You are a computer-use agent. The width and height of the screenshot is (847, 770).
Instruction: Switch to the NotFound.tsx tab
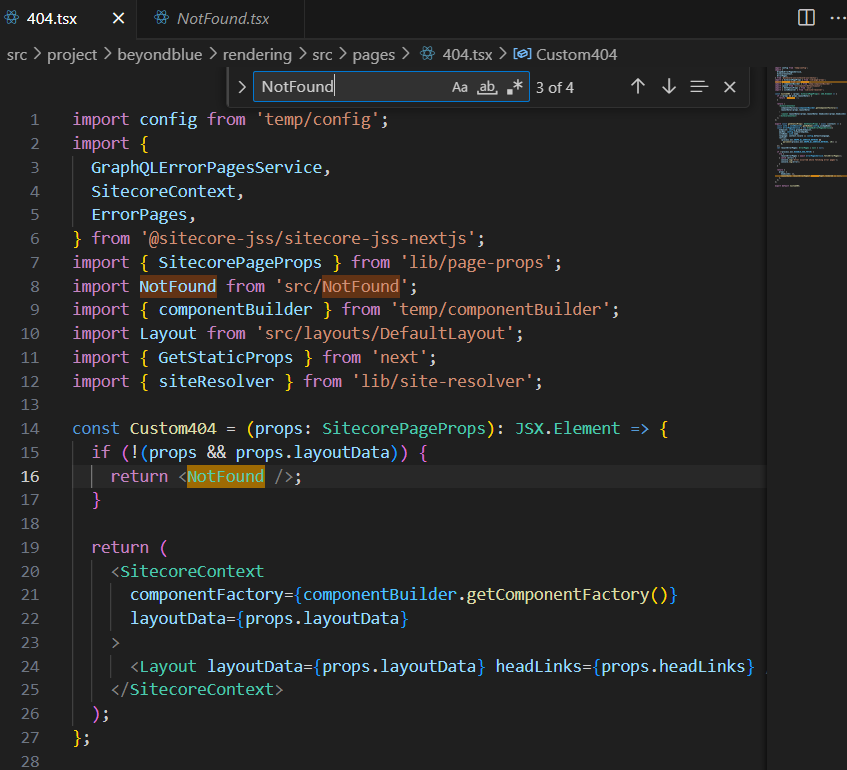[222, 18]
